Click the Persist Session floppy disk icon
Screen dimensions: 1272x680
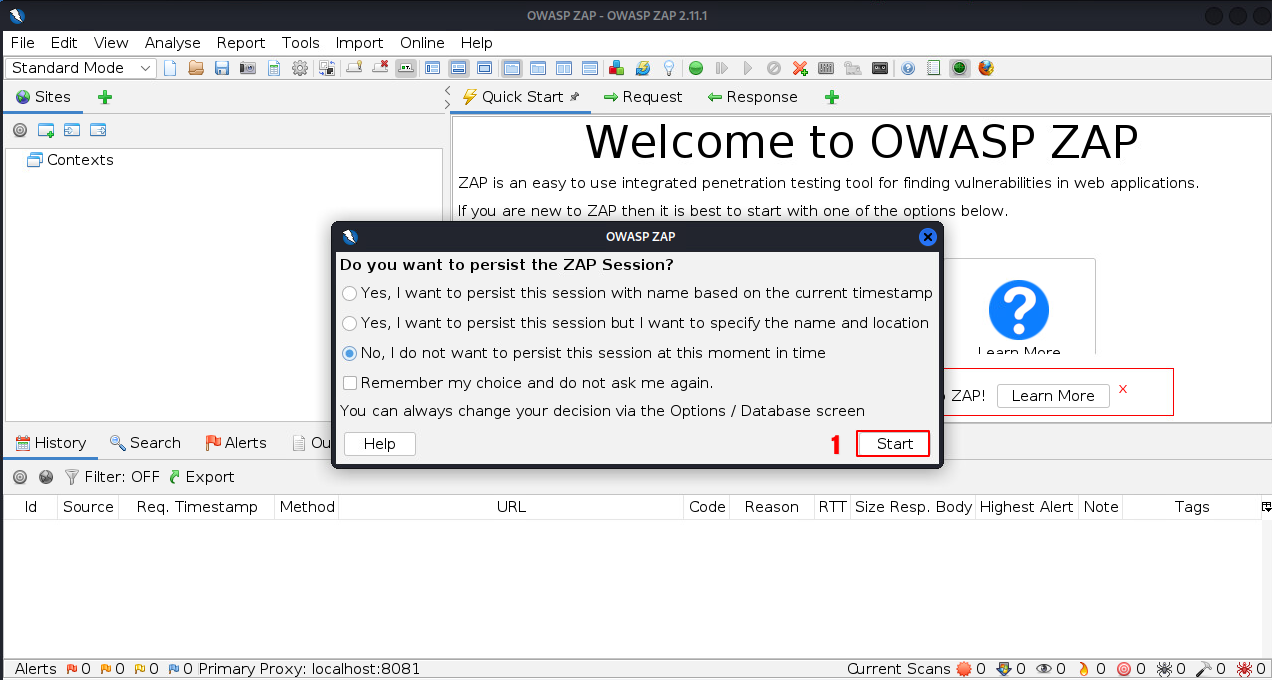pos(222,68)
